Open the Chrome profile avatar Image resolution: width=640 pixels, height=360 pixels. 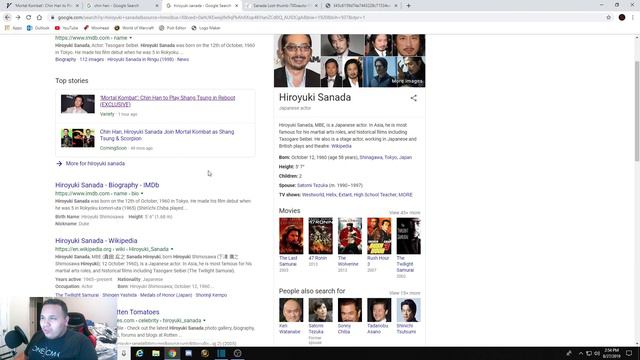click(622, 18)
